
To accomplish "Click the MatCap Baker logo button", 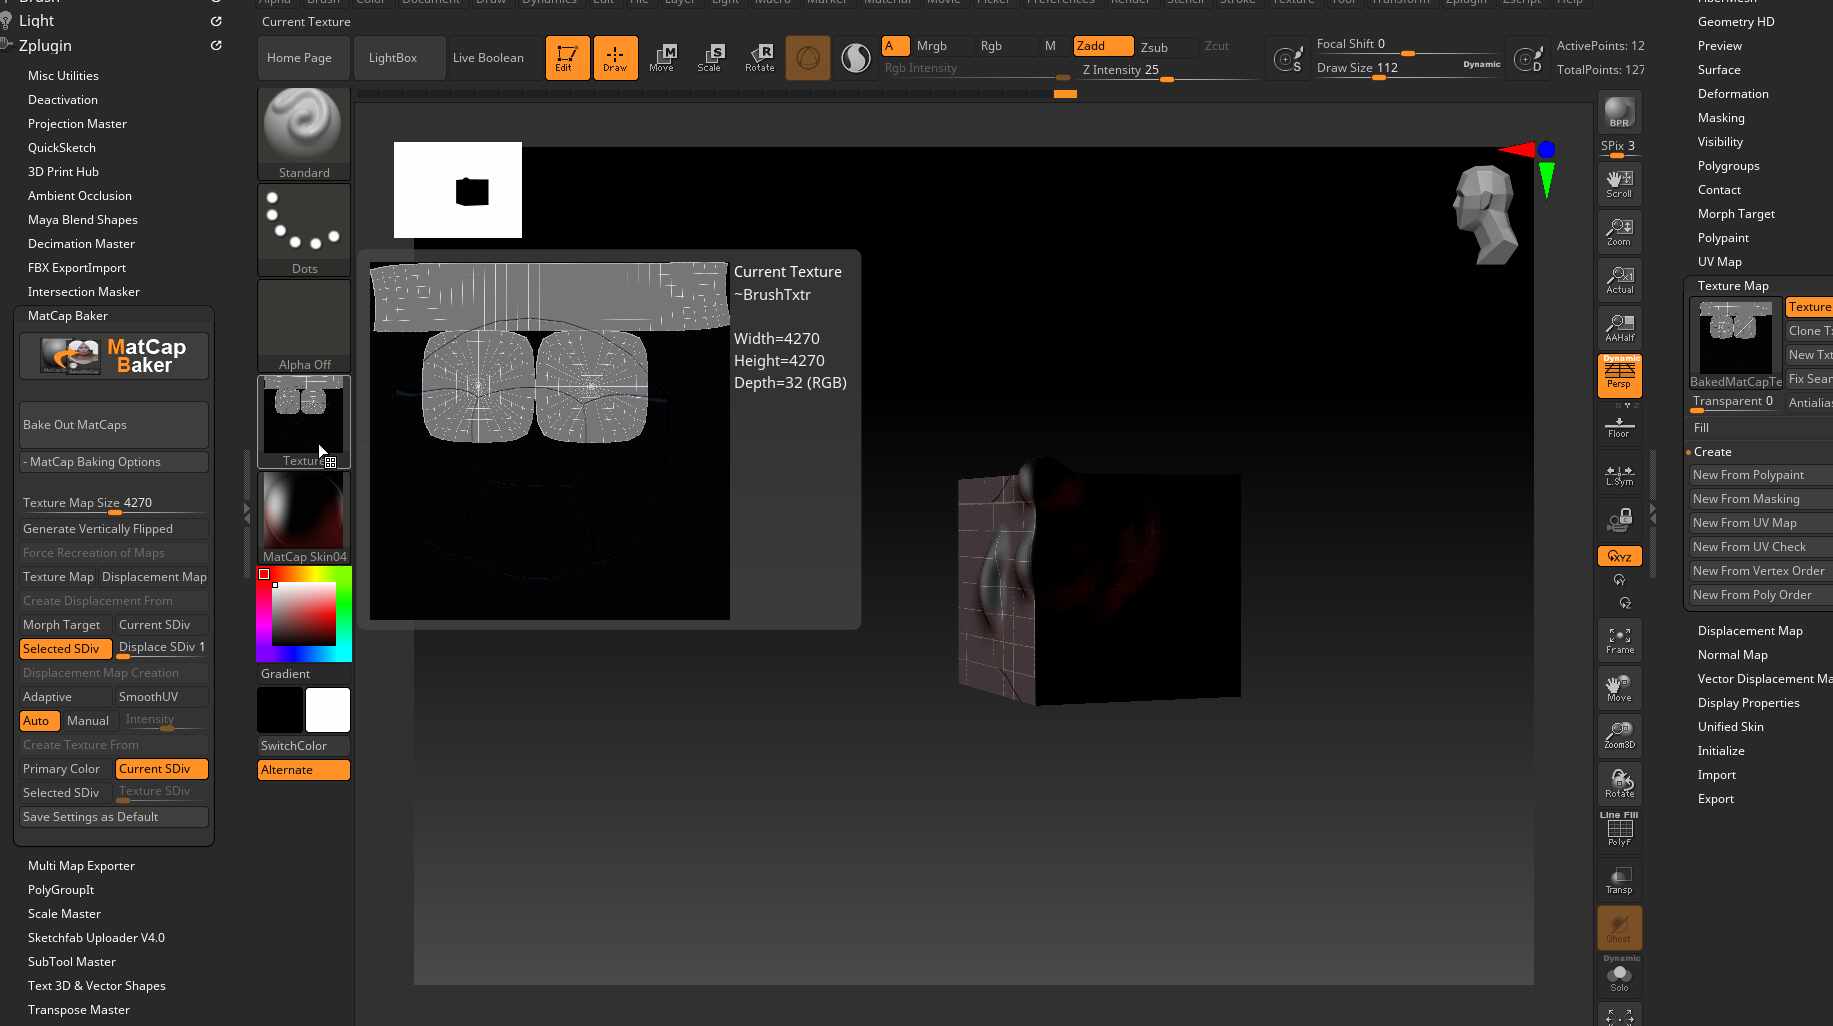I will 114,356.
